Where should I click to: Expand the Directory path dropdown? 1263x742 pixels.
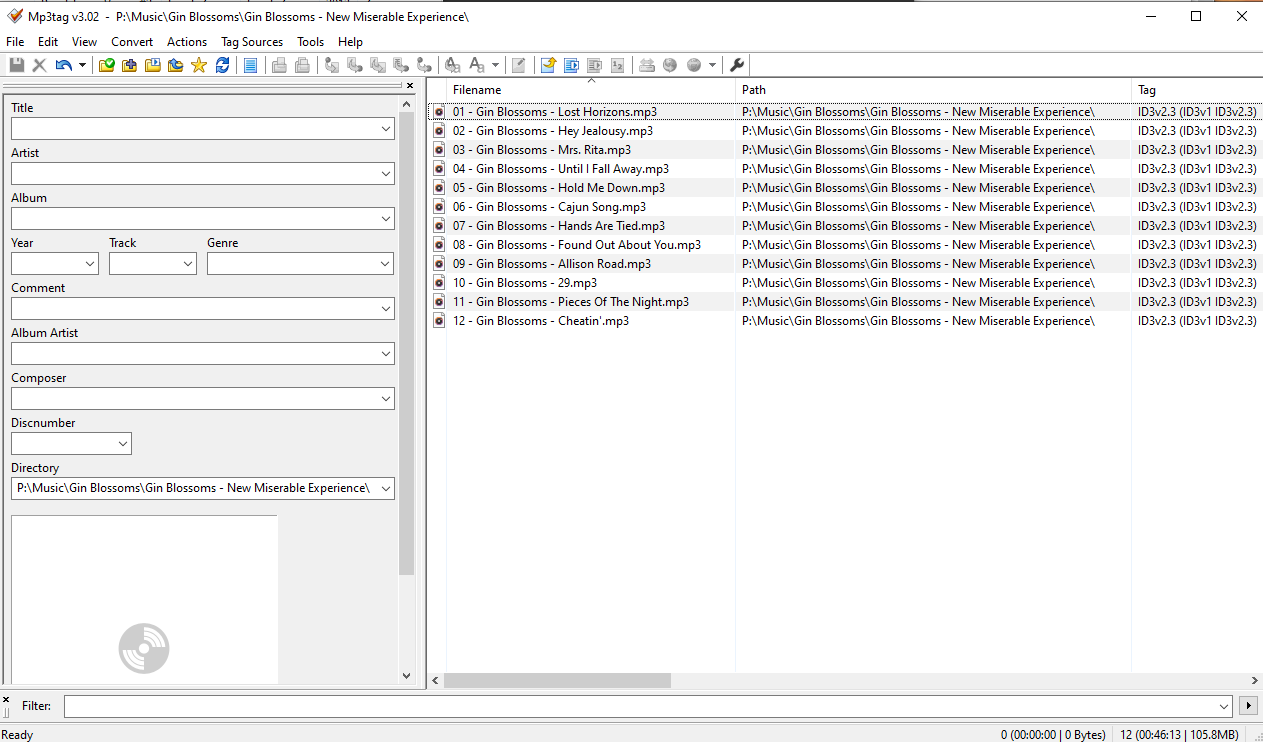click(386, 489)
